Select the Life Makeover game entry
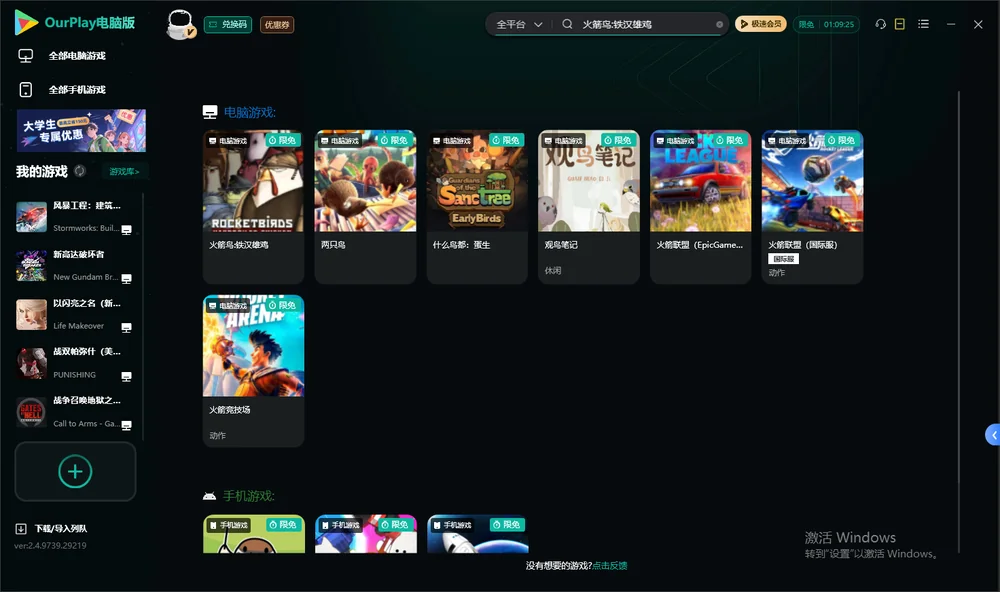 point(74,314)
